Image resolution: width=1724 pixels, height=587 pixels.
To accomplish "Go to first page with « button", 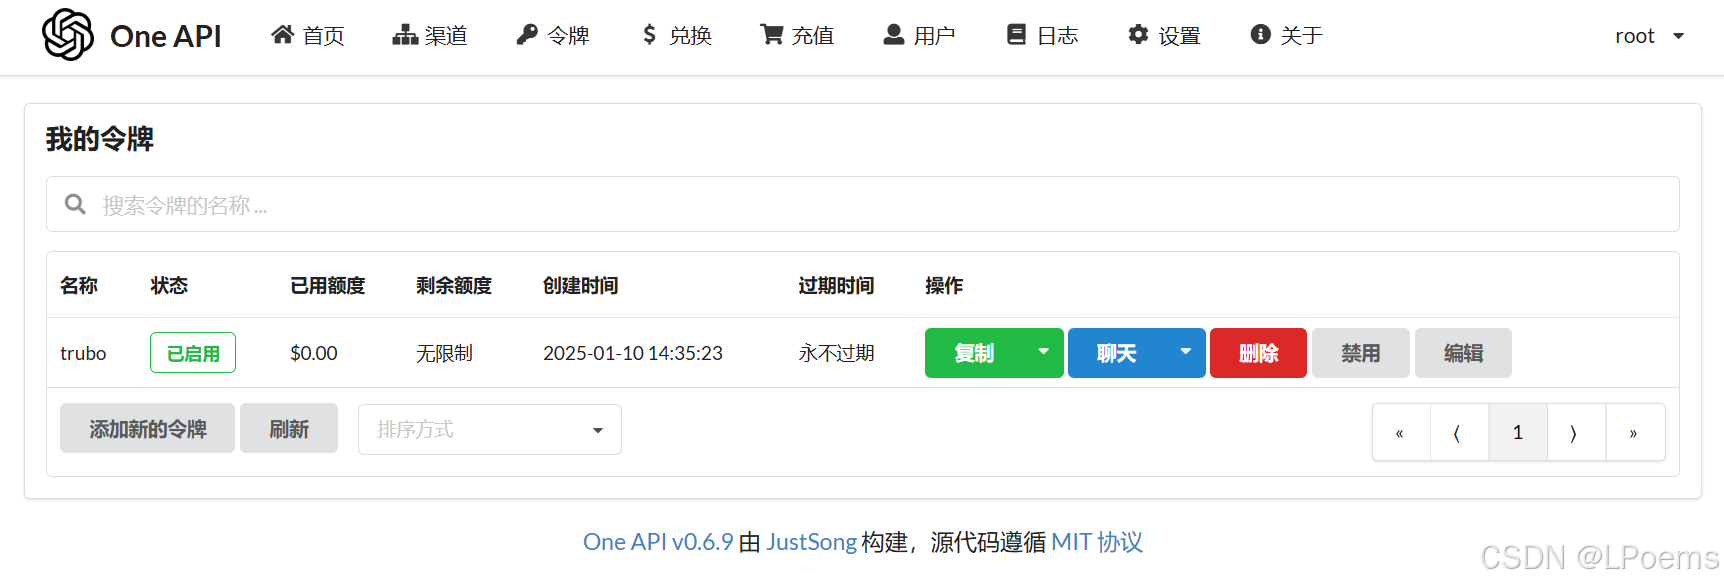I will (1401, 432).
